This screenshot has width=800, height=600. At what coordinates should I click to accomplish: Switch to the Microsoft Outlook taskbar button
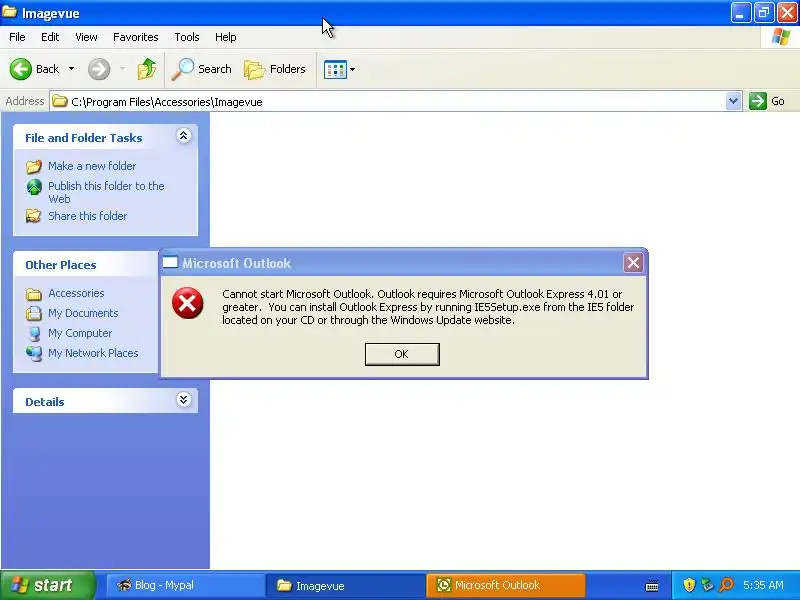(x=506, y=585)
